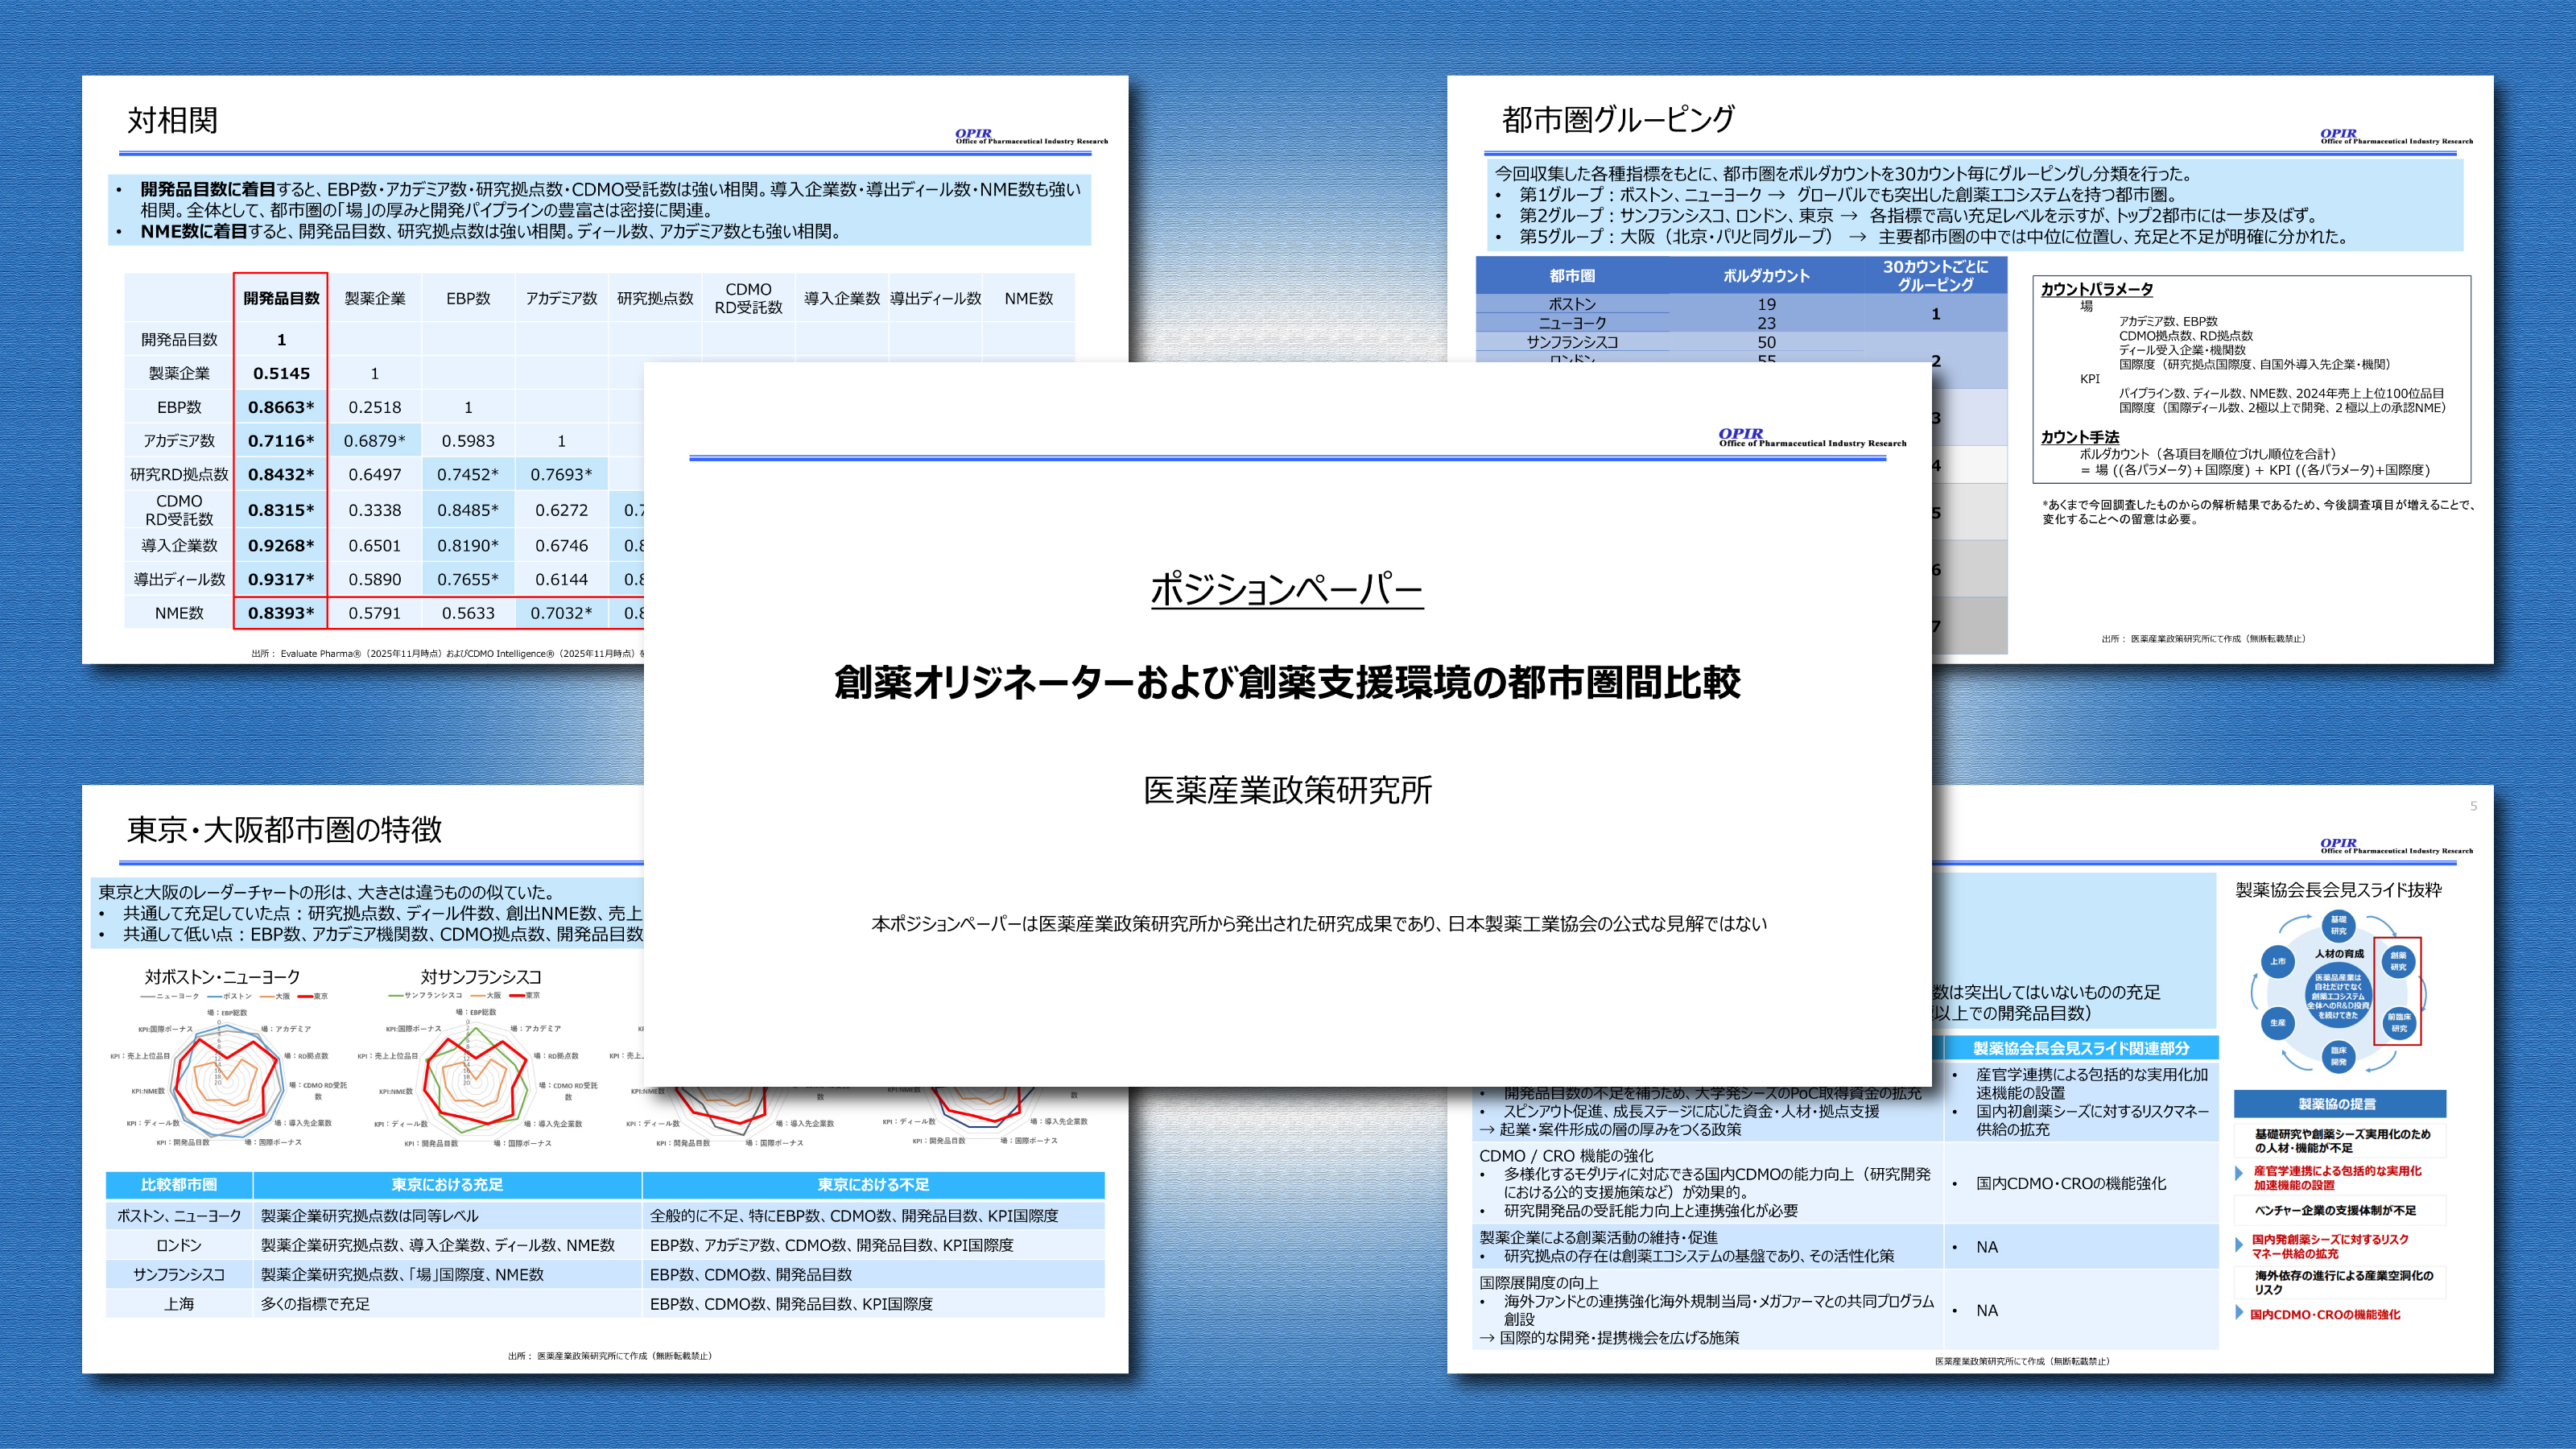
Task: Click the blue triangle beside 産官学連携による包括的な実用化
Action: coord(2240,1174)
